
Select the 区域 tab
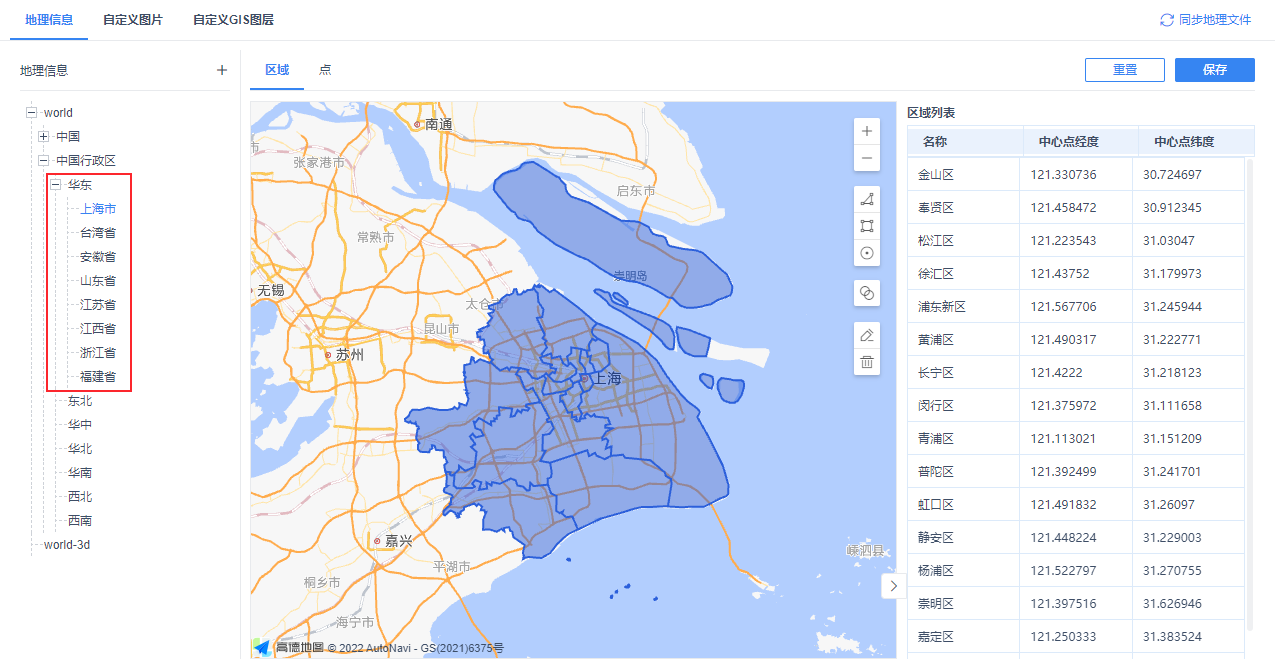coord(277,70)
